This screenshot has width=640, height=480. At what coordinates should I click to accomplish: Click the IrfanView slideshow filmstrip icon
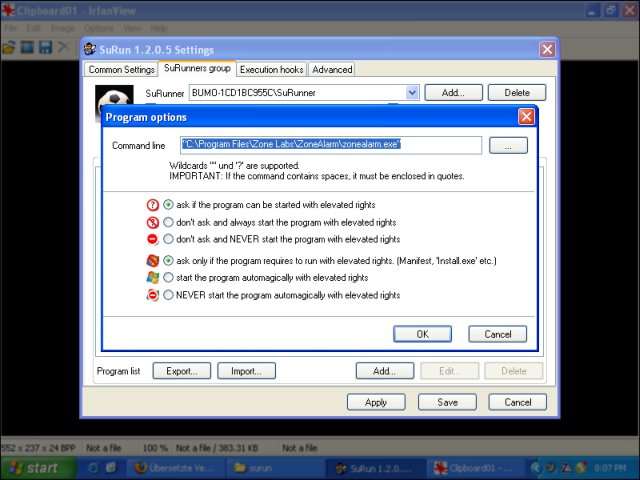[x=27, y=47]
